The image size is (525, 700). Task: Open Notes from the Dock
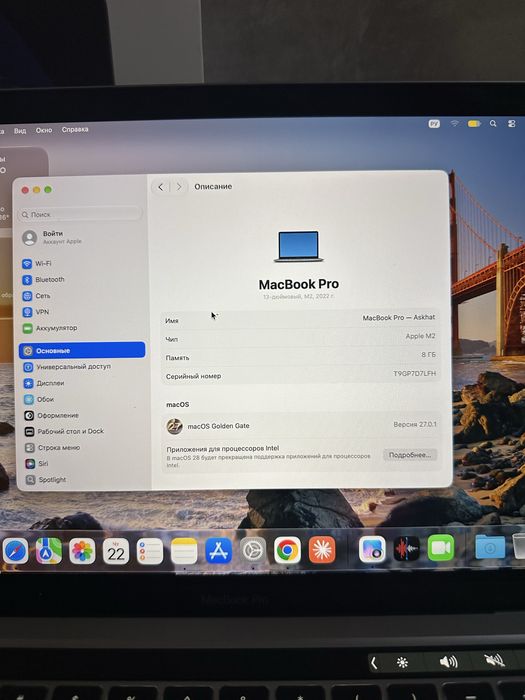coord(184,551)
